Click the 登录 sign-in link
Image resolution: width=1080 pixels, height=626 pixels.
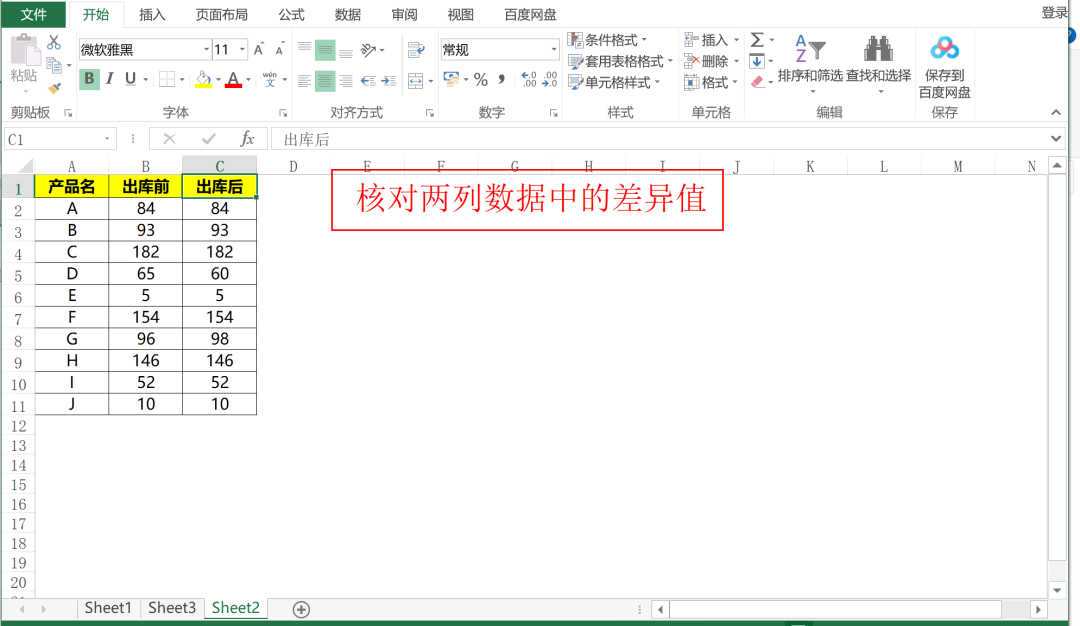pos(1055,13)
